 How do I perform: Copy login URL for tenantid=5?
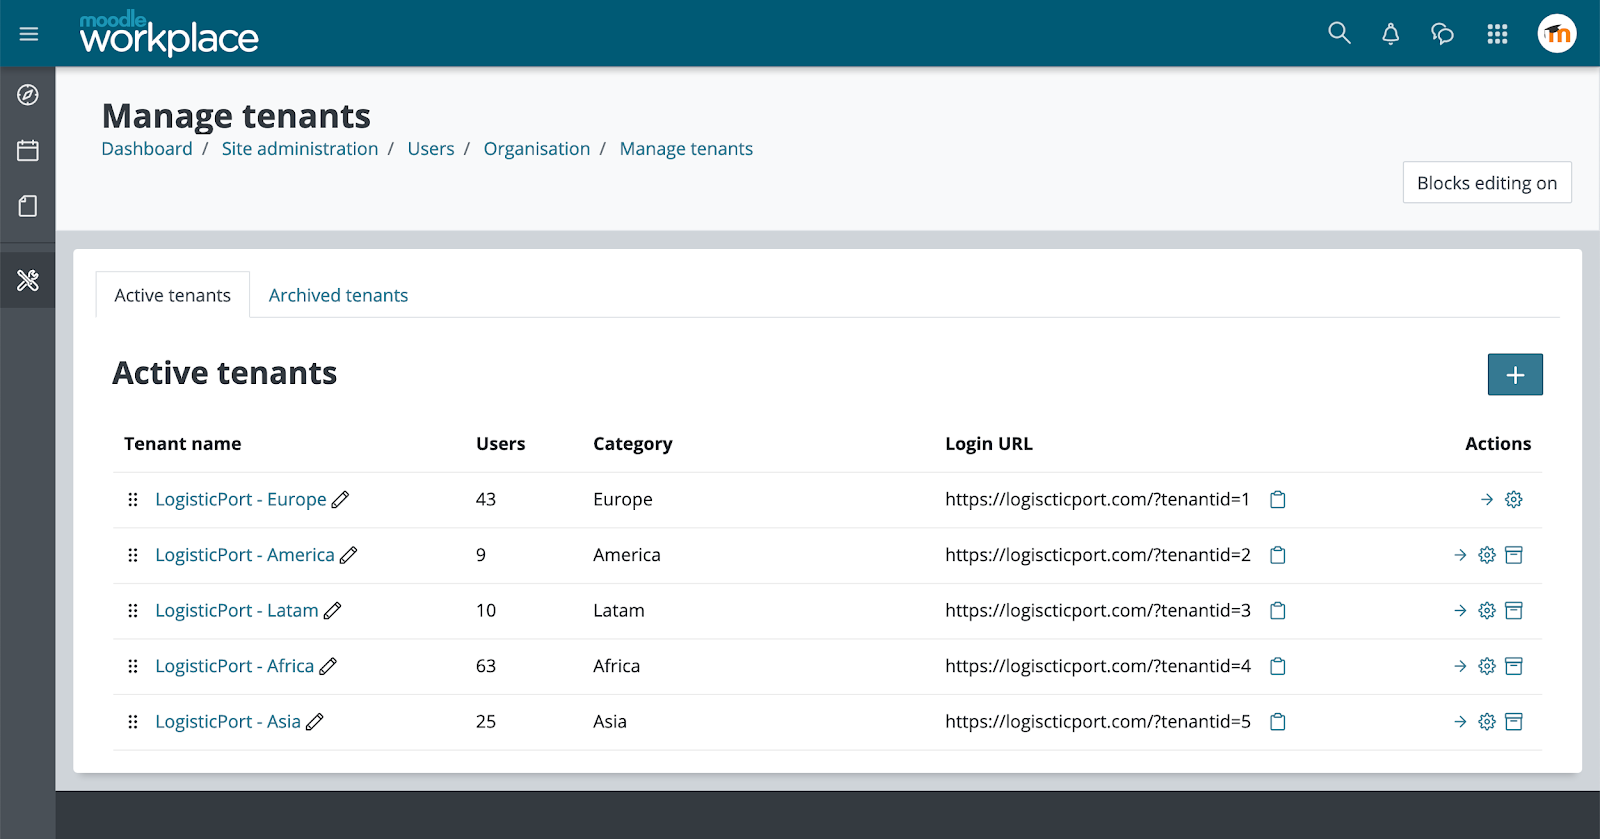1277,721
